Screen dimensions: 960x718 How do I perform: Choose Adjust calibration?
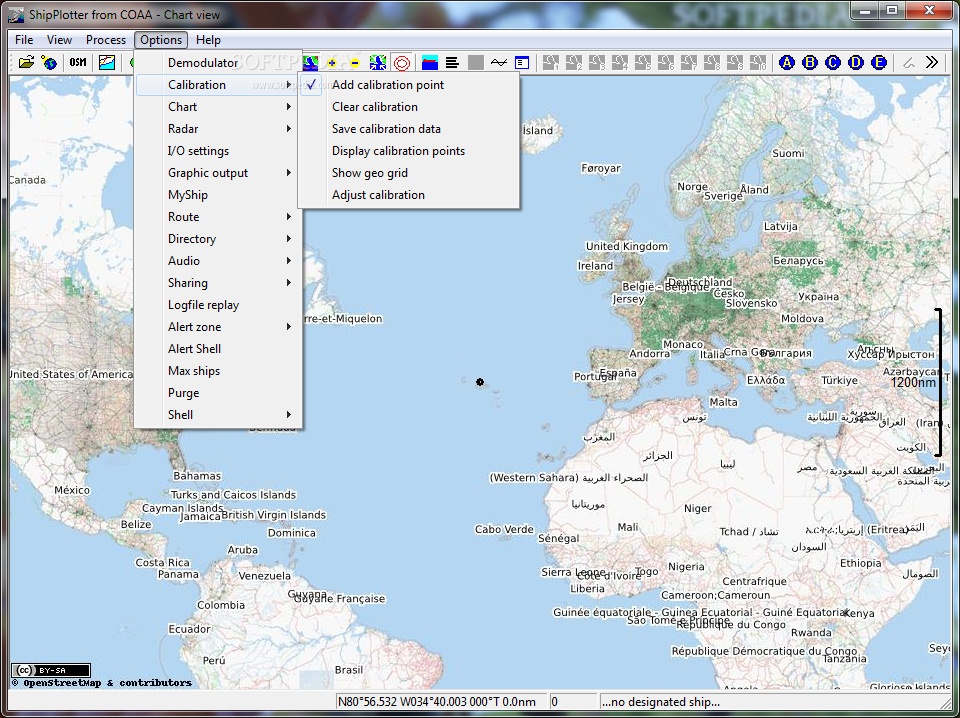(408, 195)
